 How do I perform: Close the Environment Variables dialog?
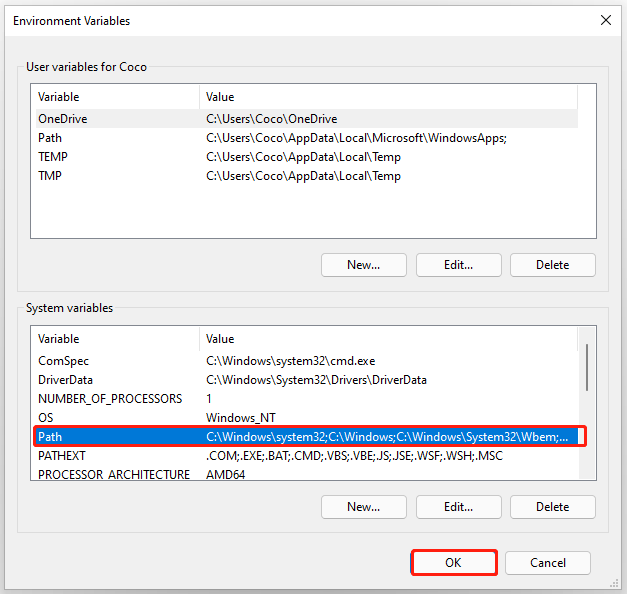click(606, 20)
